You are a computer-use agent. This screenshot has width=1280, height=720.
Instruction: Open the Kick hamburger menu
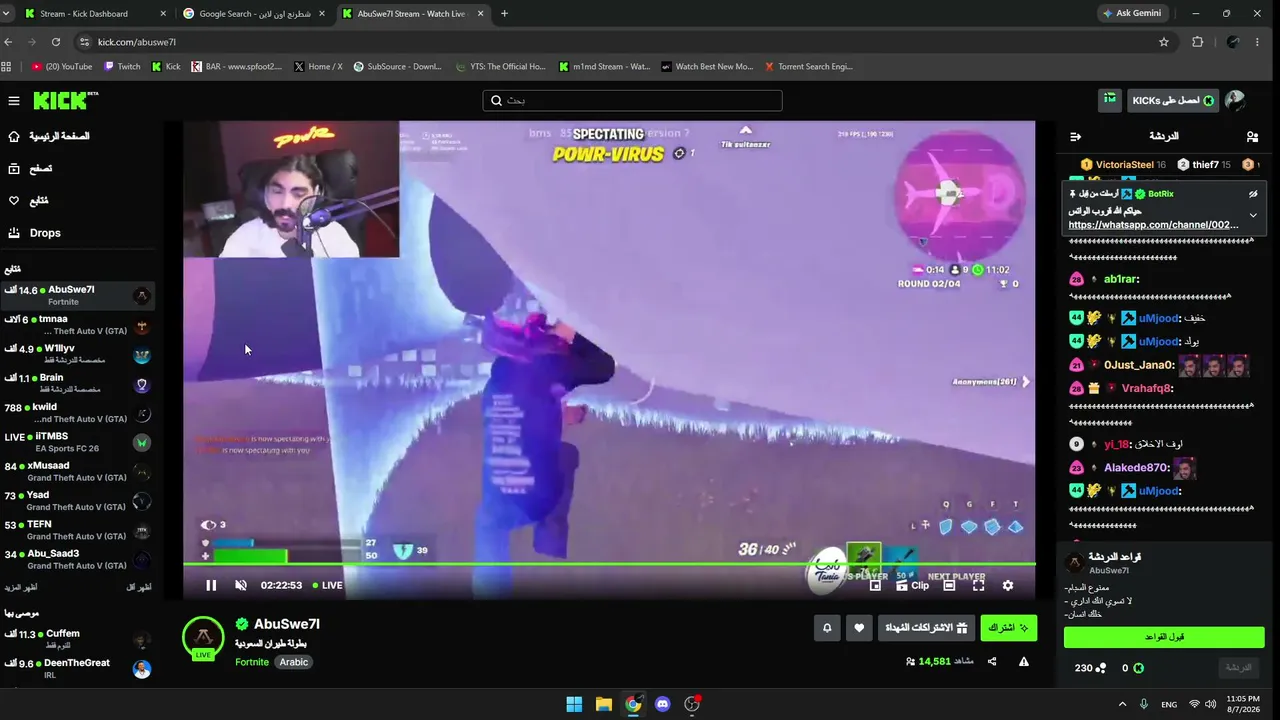(14, 101)
